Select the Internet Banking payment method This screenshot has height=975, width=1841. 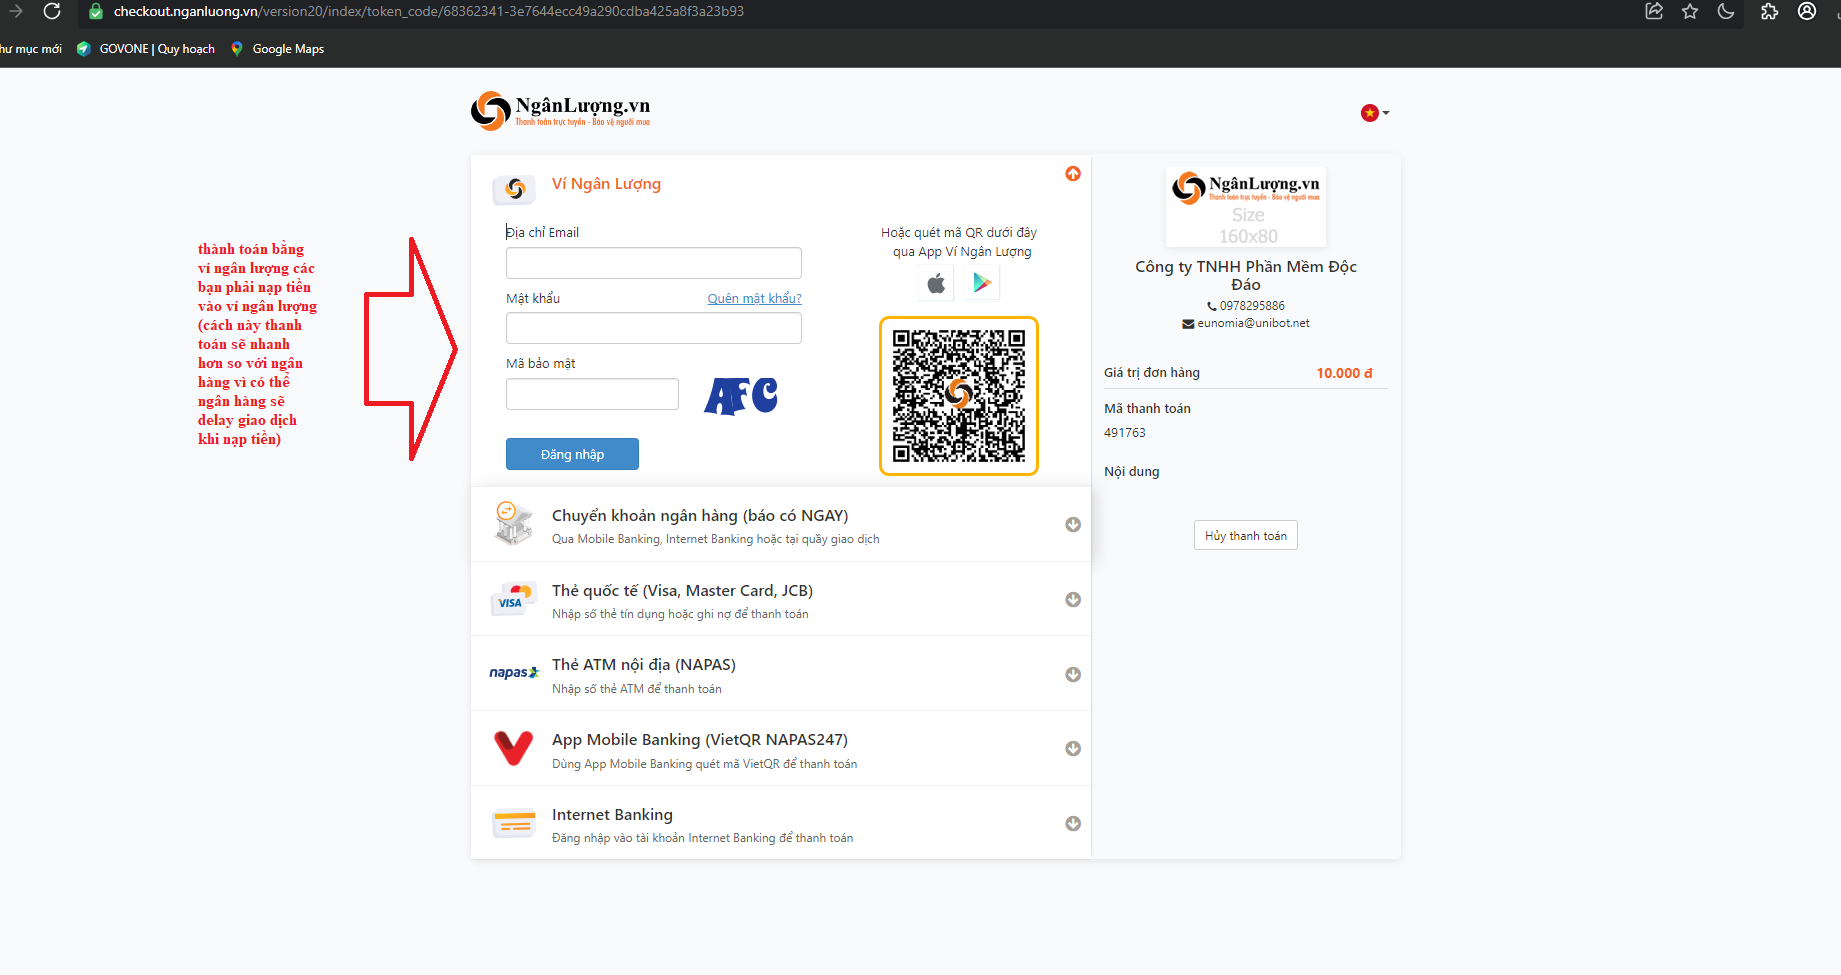tap(780, 823)
